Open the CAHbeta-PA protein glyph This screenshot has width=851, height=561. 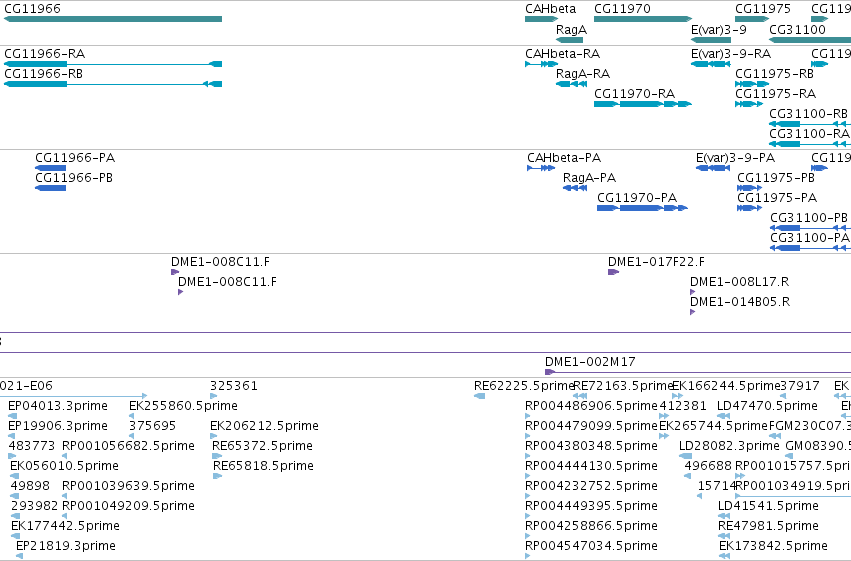541,168
